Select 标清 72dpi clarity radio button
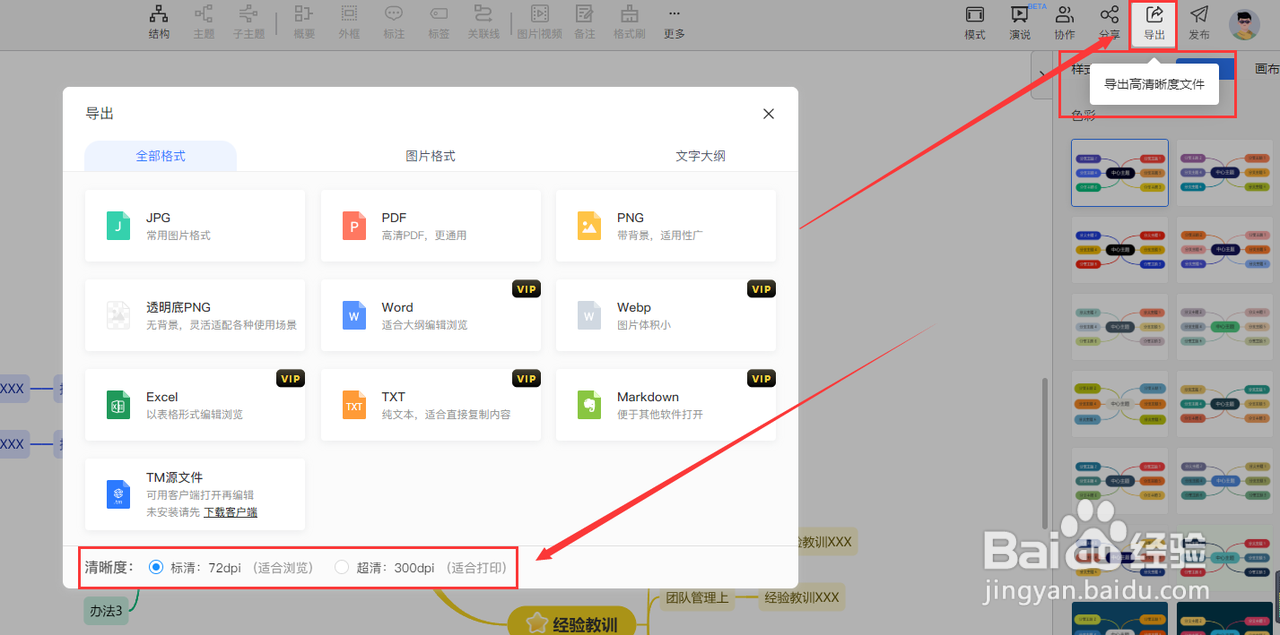1280x635 pixels. pyautogui.click(x=156, y=567)
